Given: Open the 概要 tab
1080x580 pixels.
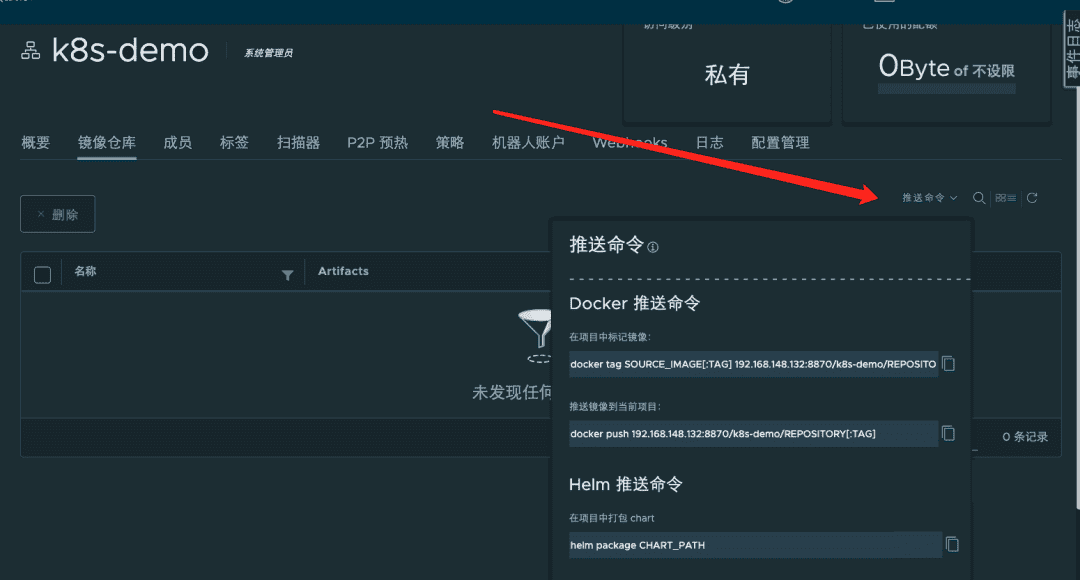Looking at the screenshot, I should click(x=35, y=143).
